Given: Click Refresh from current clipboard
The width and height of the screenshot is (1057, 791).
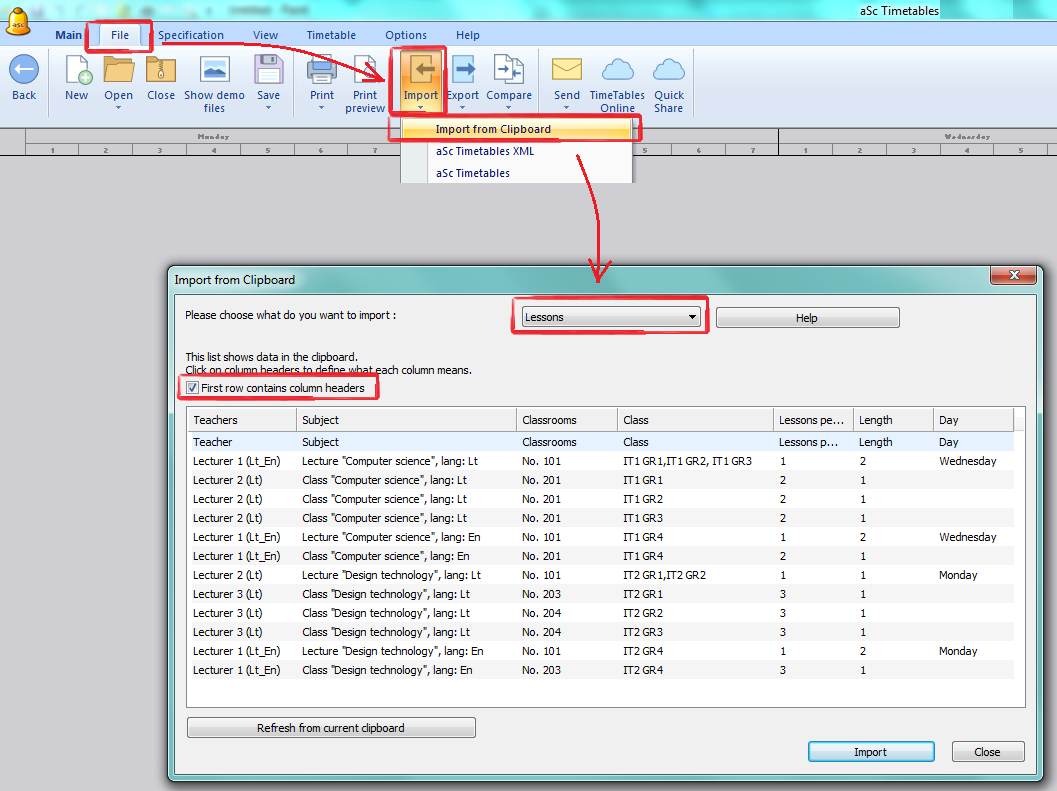Looking at the screenshot, I should (x=331, y=728).
